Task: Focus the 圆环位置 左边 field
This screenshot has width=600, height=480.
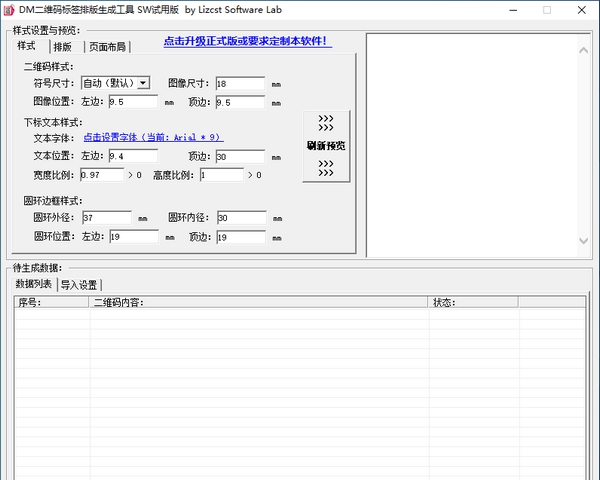Action: click(x=134, y=237)
